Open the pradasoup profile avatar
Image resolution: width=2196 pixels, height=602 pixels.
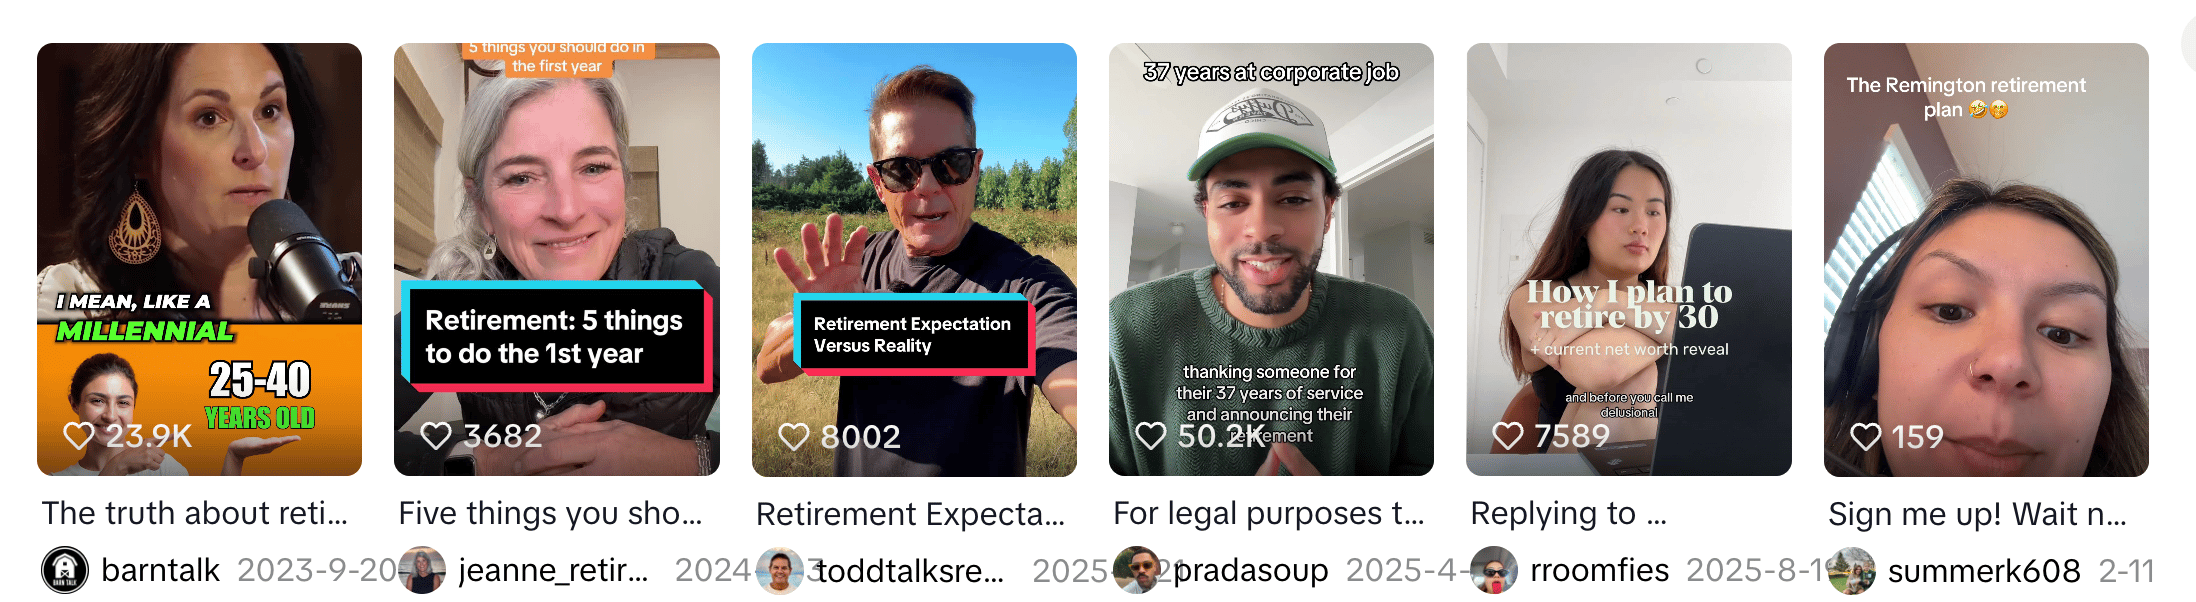(1137, 570)
